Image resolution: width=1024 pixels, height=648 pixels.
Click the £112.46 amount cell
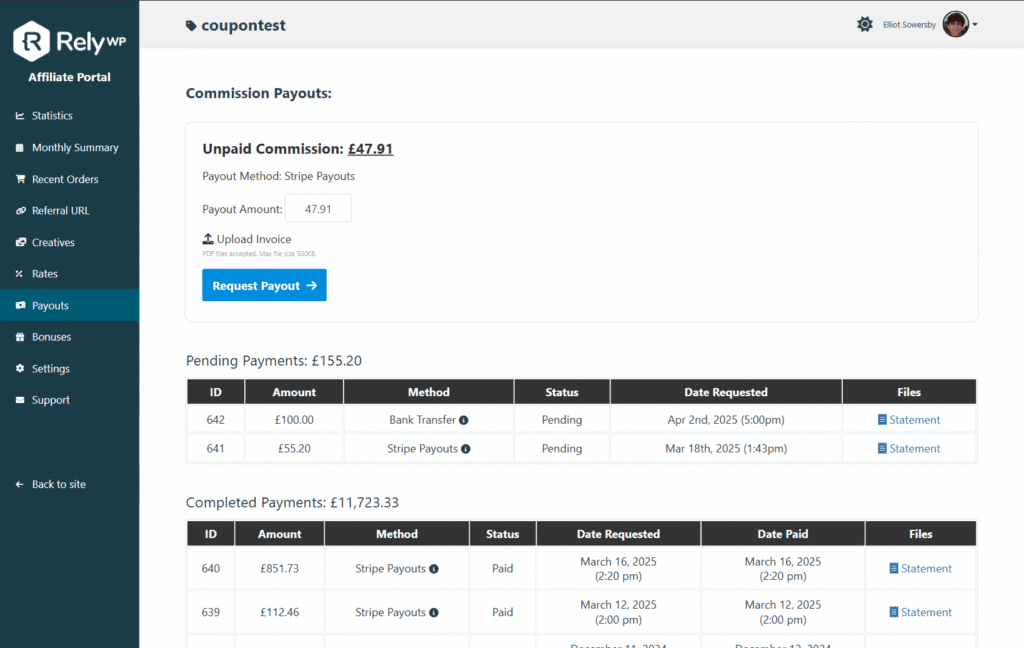tap(280, 612)
